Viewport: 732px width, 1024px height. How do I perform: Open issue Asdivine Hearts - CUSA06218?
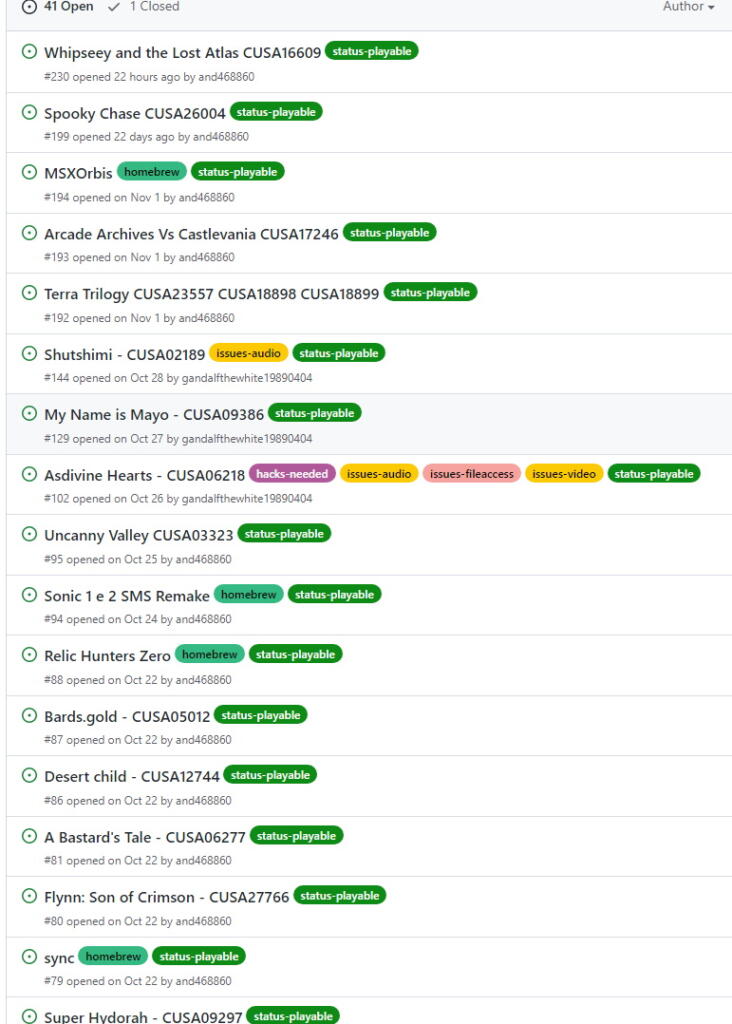(144, 475)
